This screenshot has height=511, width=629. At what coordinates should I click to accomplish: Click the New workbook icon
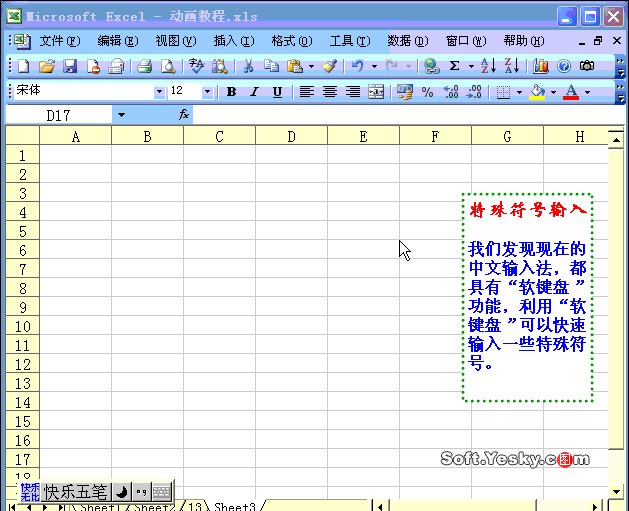point(23,66)
